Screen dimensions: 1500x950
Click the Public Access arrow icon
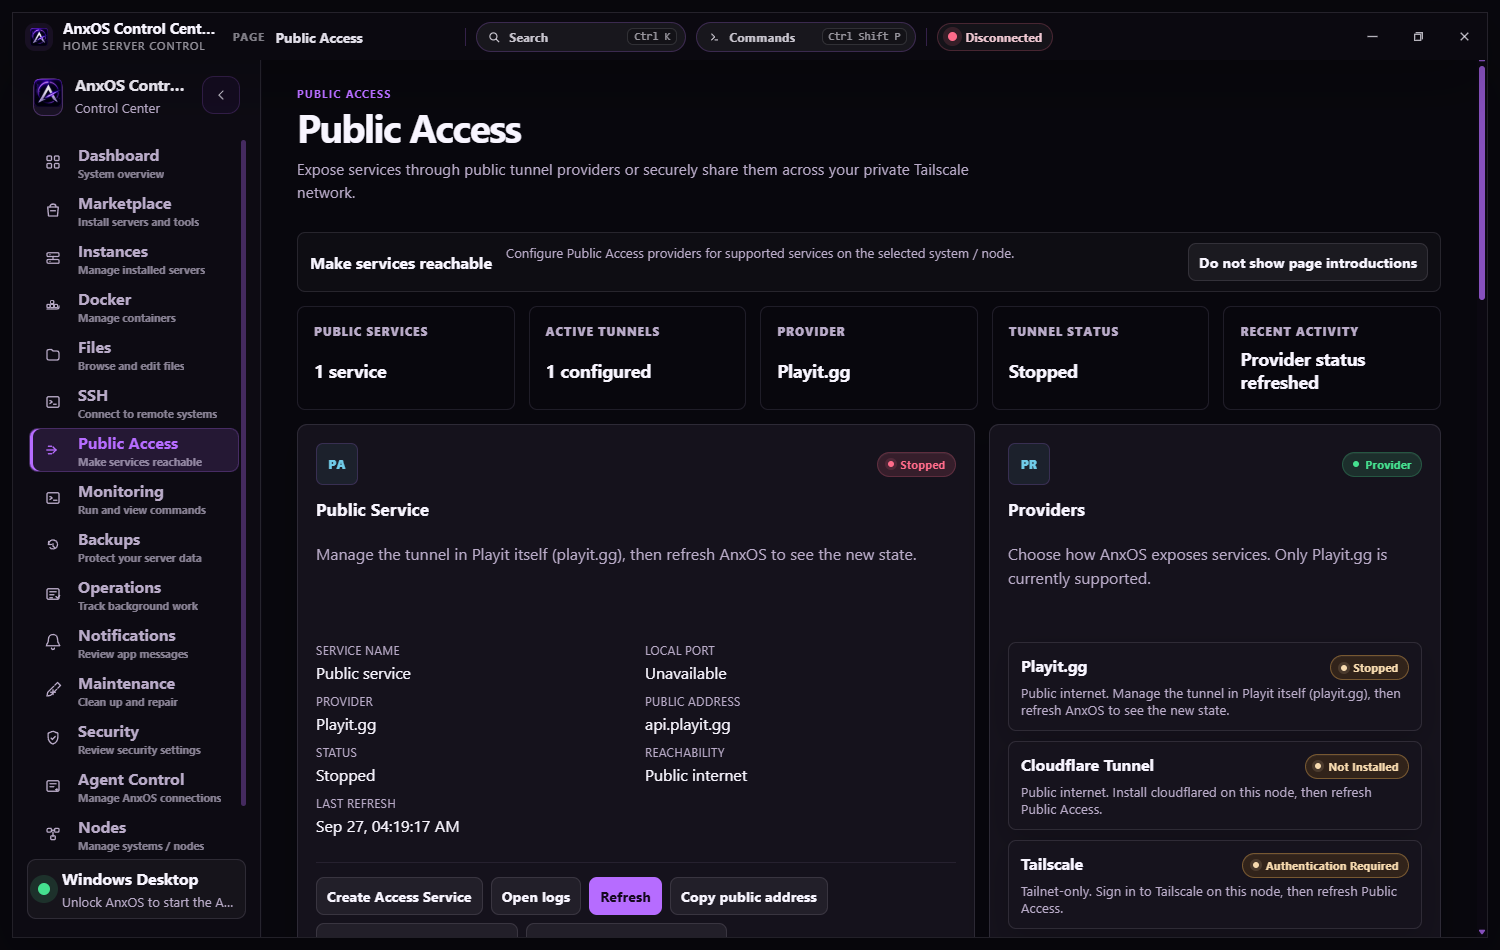(x=53, y=450)
